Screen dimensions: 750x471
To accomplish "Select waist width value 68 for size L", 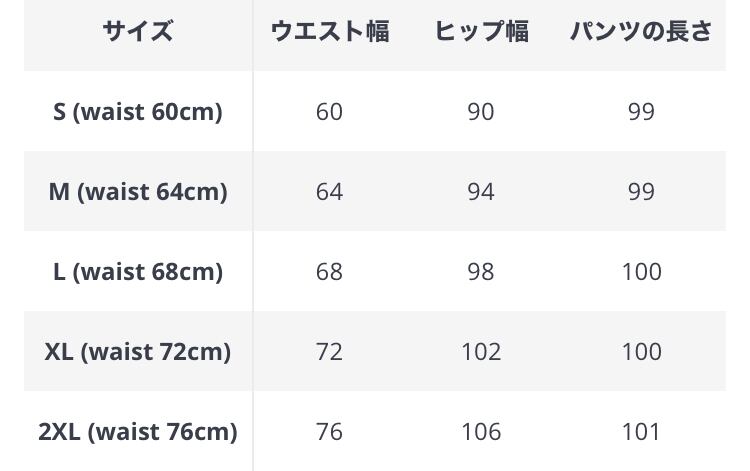I will [x=329, y=271].
